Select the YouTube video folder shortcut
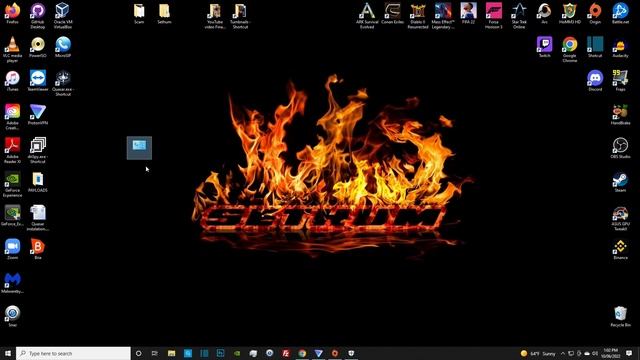The width and height of the screenshot is (640, 360). (x=215, y=16)
